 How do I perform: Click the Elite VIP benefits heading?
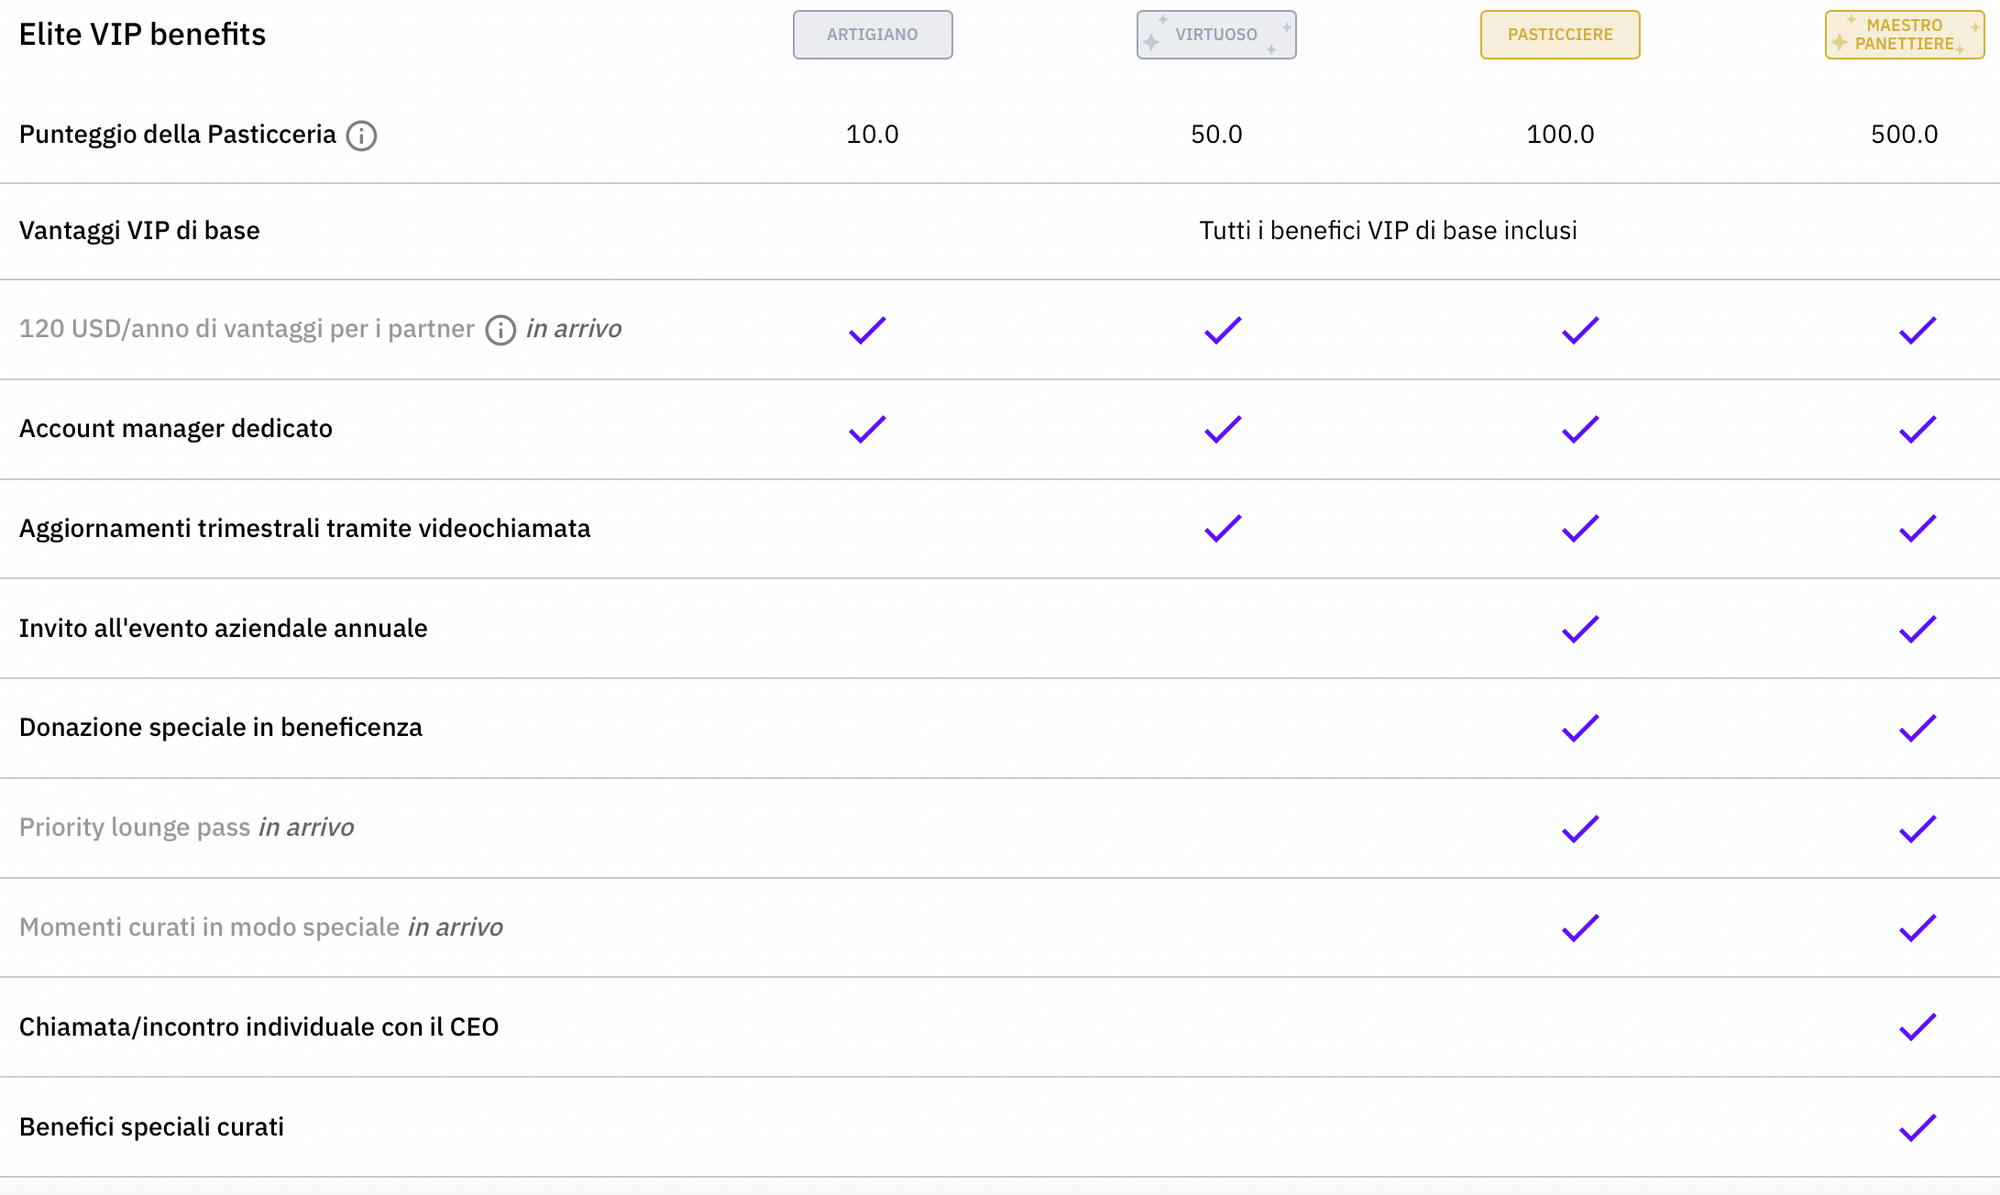point(142,35)
